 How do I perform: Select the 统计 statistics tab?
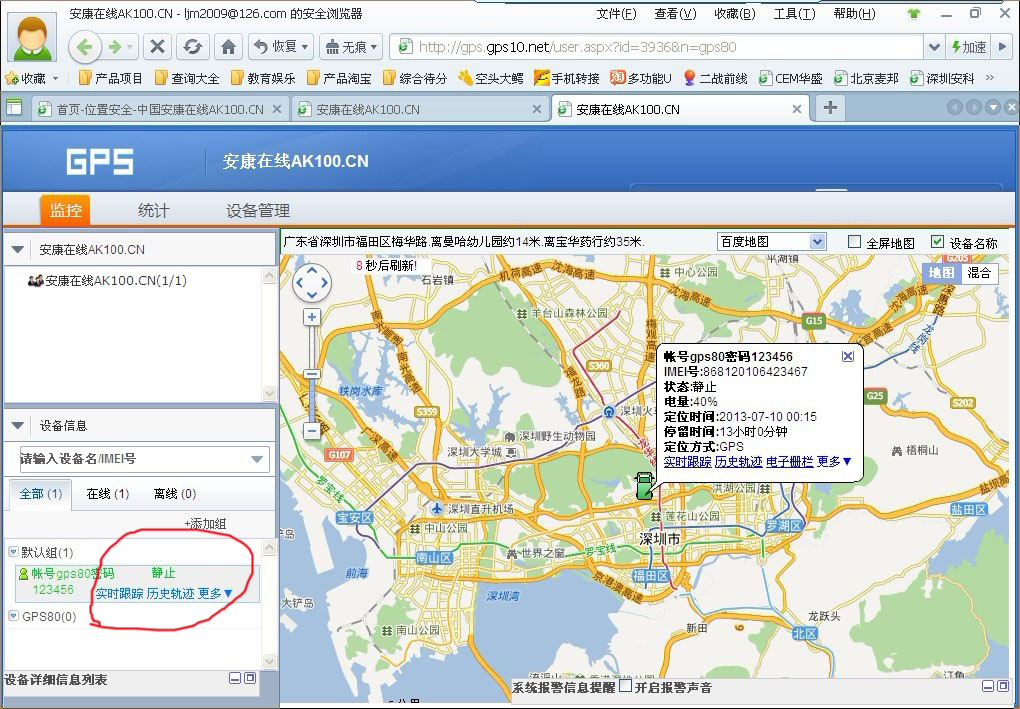point(154,210)
